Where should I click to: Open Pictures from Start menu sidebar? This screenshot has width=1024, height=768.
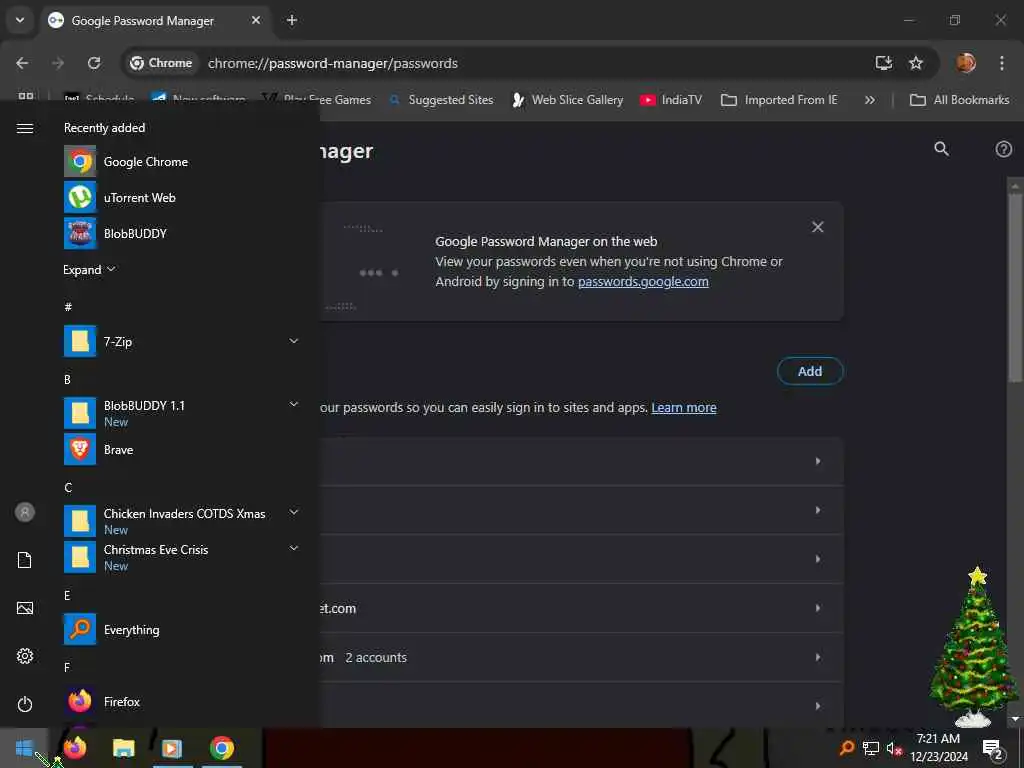point(25,608)
